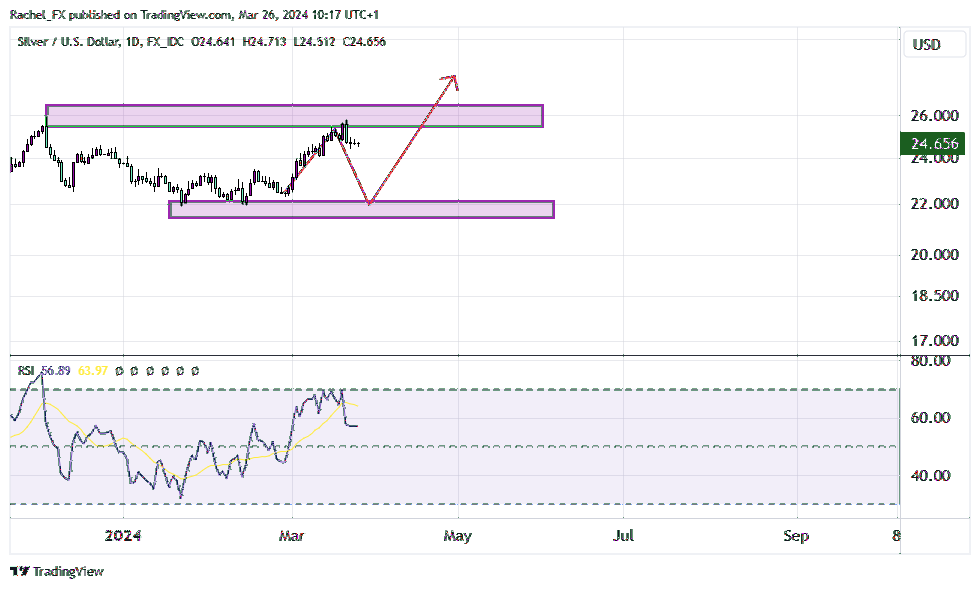Screen dimensions: 980x589
Task: Click the 2024 time axis label
Action: pos(122,536)
